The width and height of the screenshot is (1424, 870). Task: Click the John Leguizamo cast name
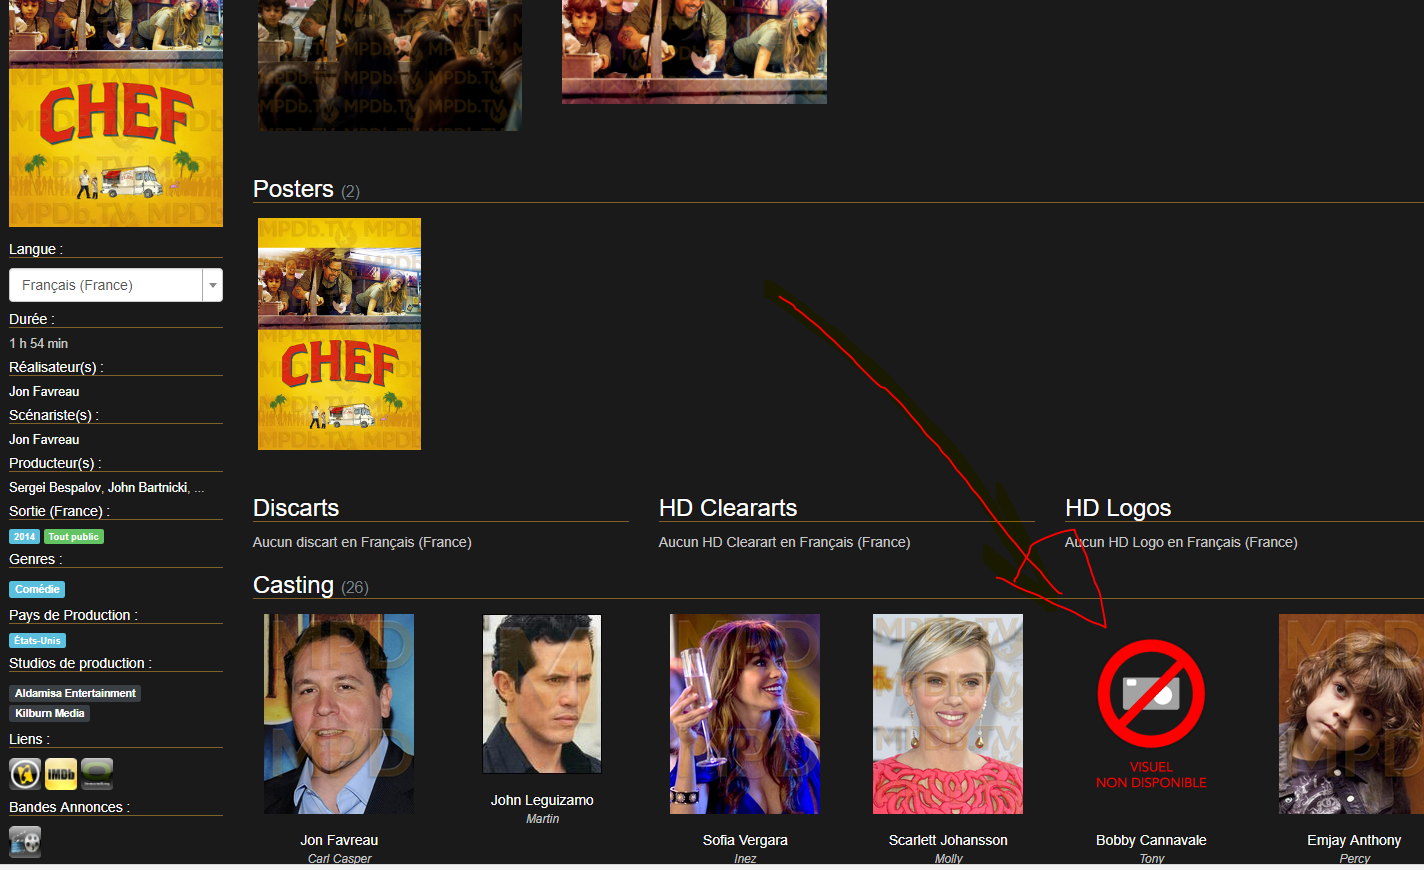point(542,800)
